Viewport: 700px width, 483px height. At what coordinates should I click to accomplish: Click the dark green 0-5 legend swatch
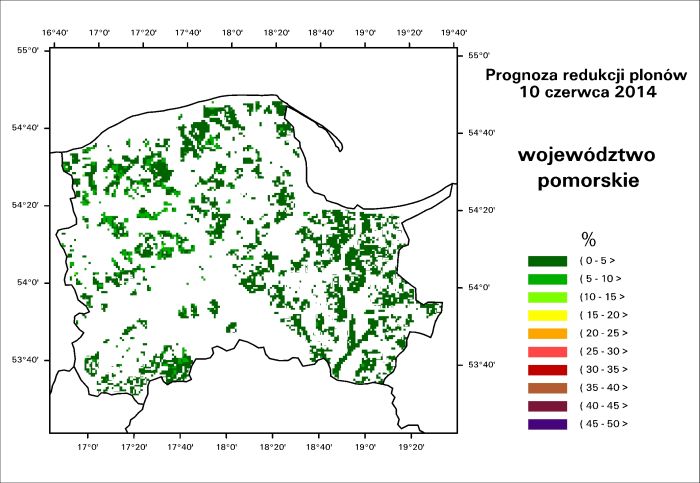[546, 260]
